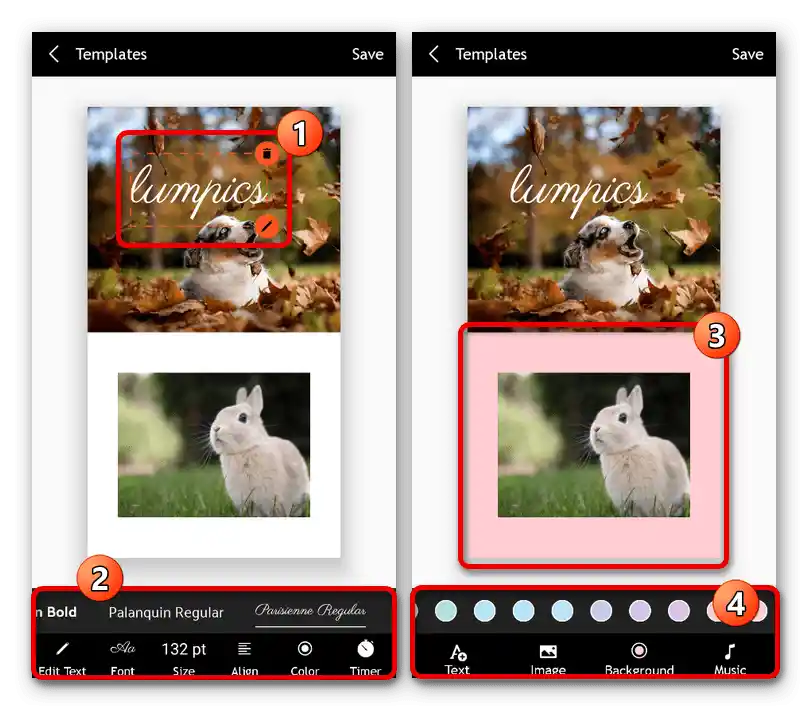The height and width of the screenshot is (710, 808).
Task: Open the Timer tool
Action: [x=365, y=659]
